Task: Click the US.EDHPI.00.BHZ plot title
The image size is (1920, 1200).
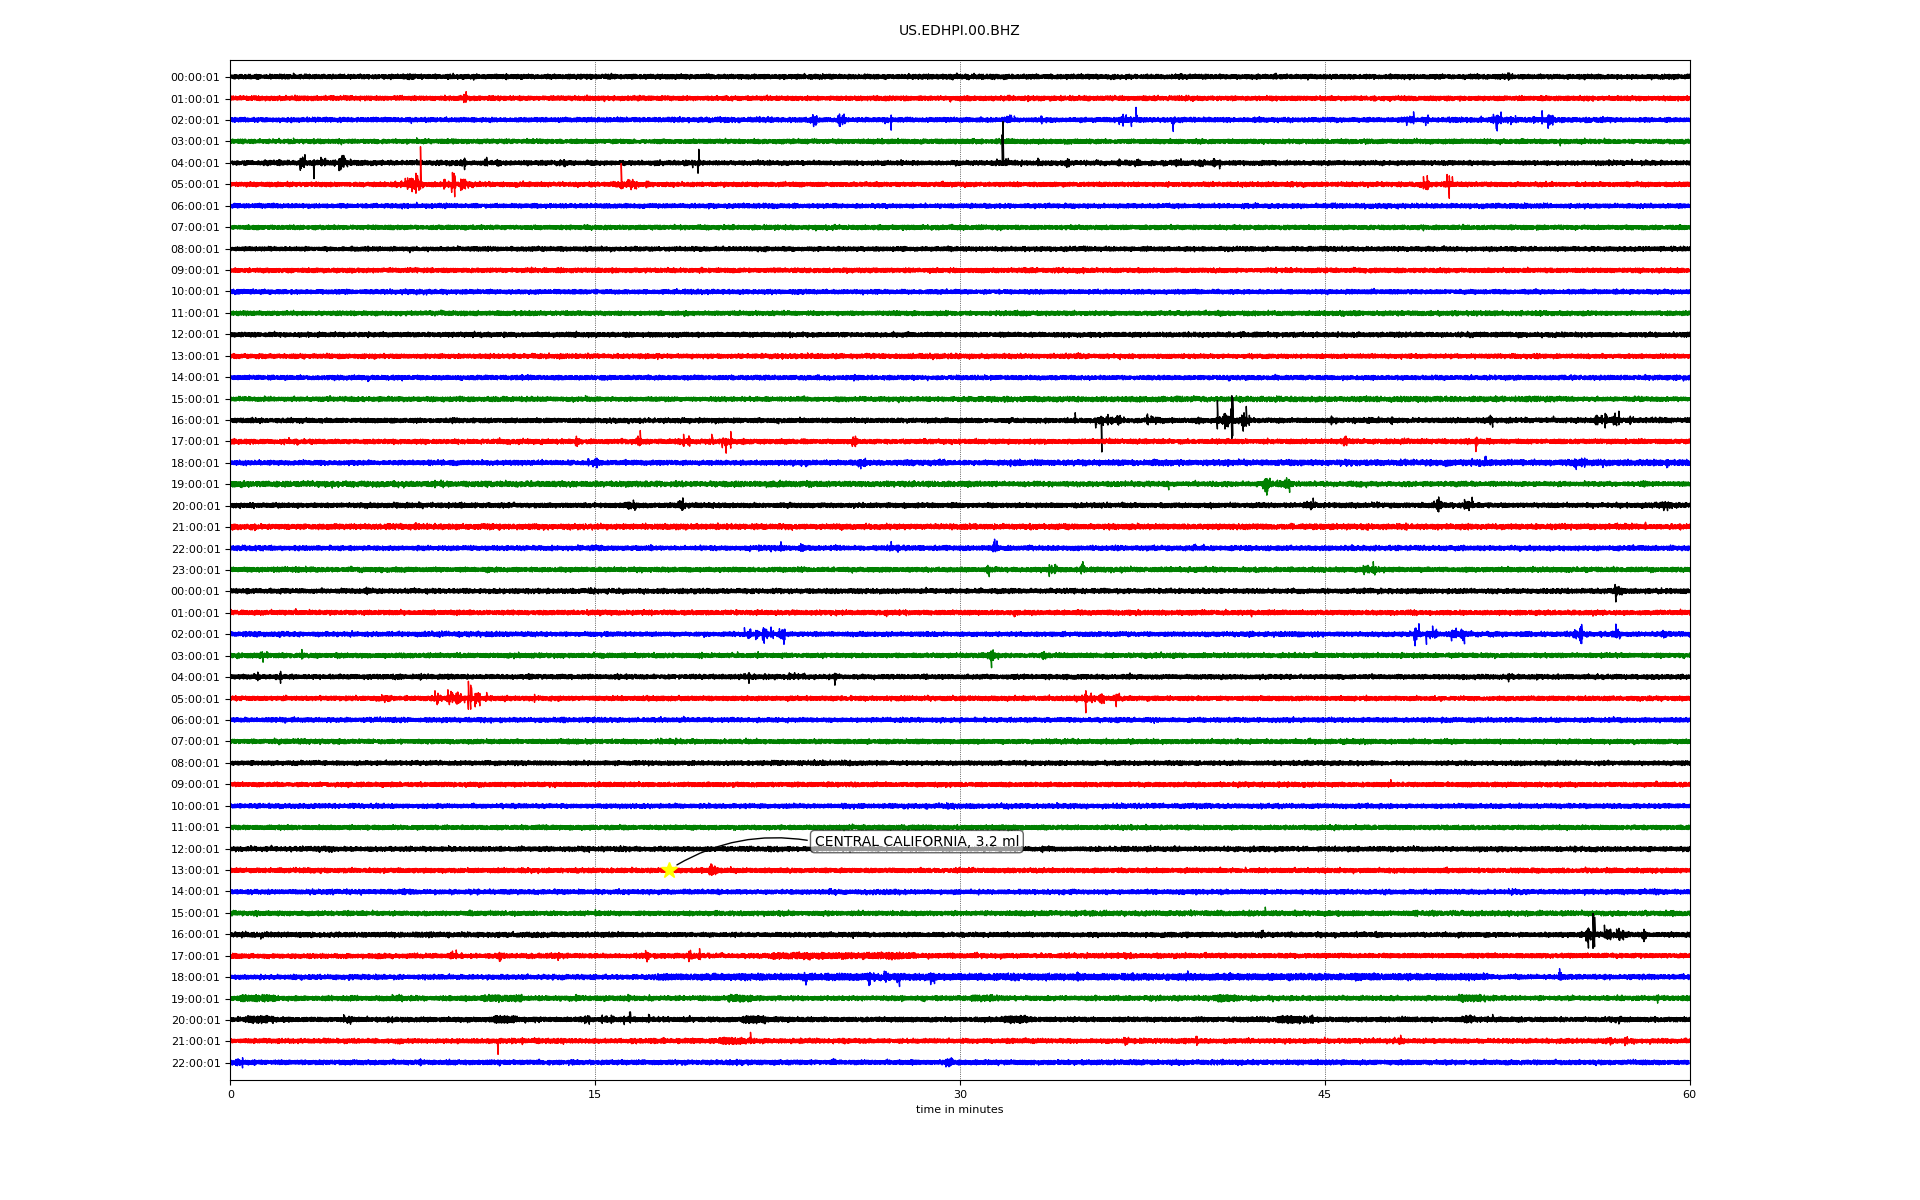Action: click(x=958, y=31)
